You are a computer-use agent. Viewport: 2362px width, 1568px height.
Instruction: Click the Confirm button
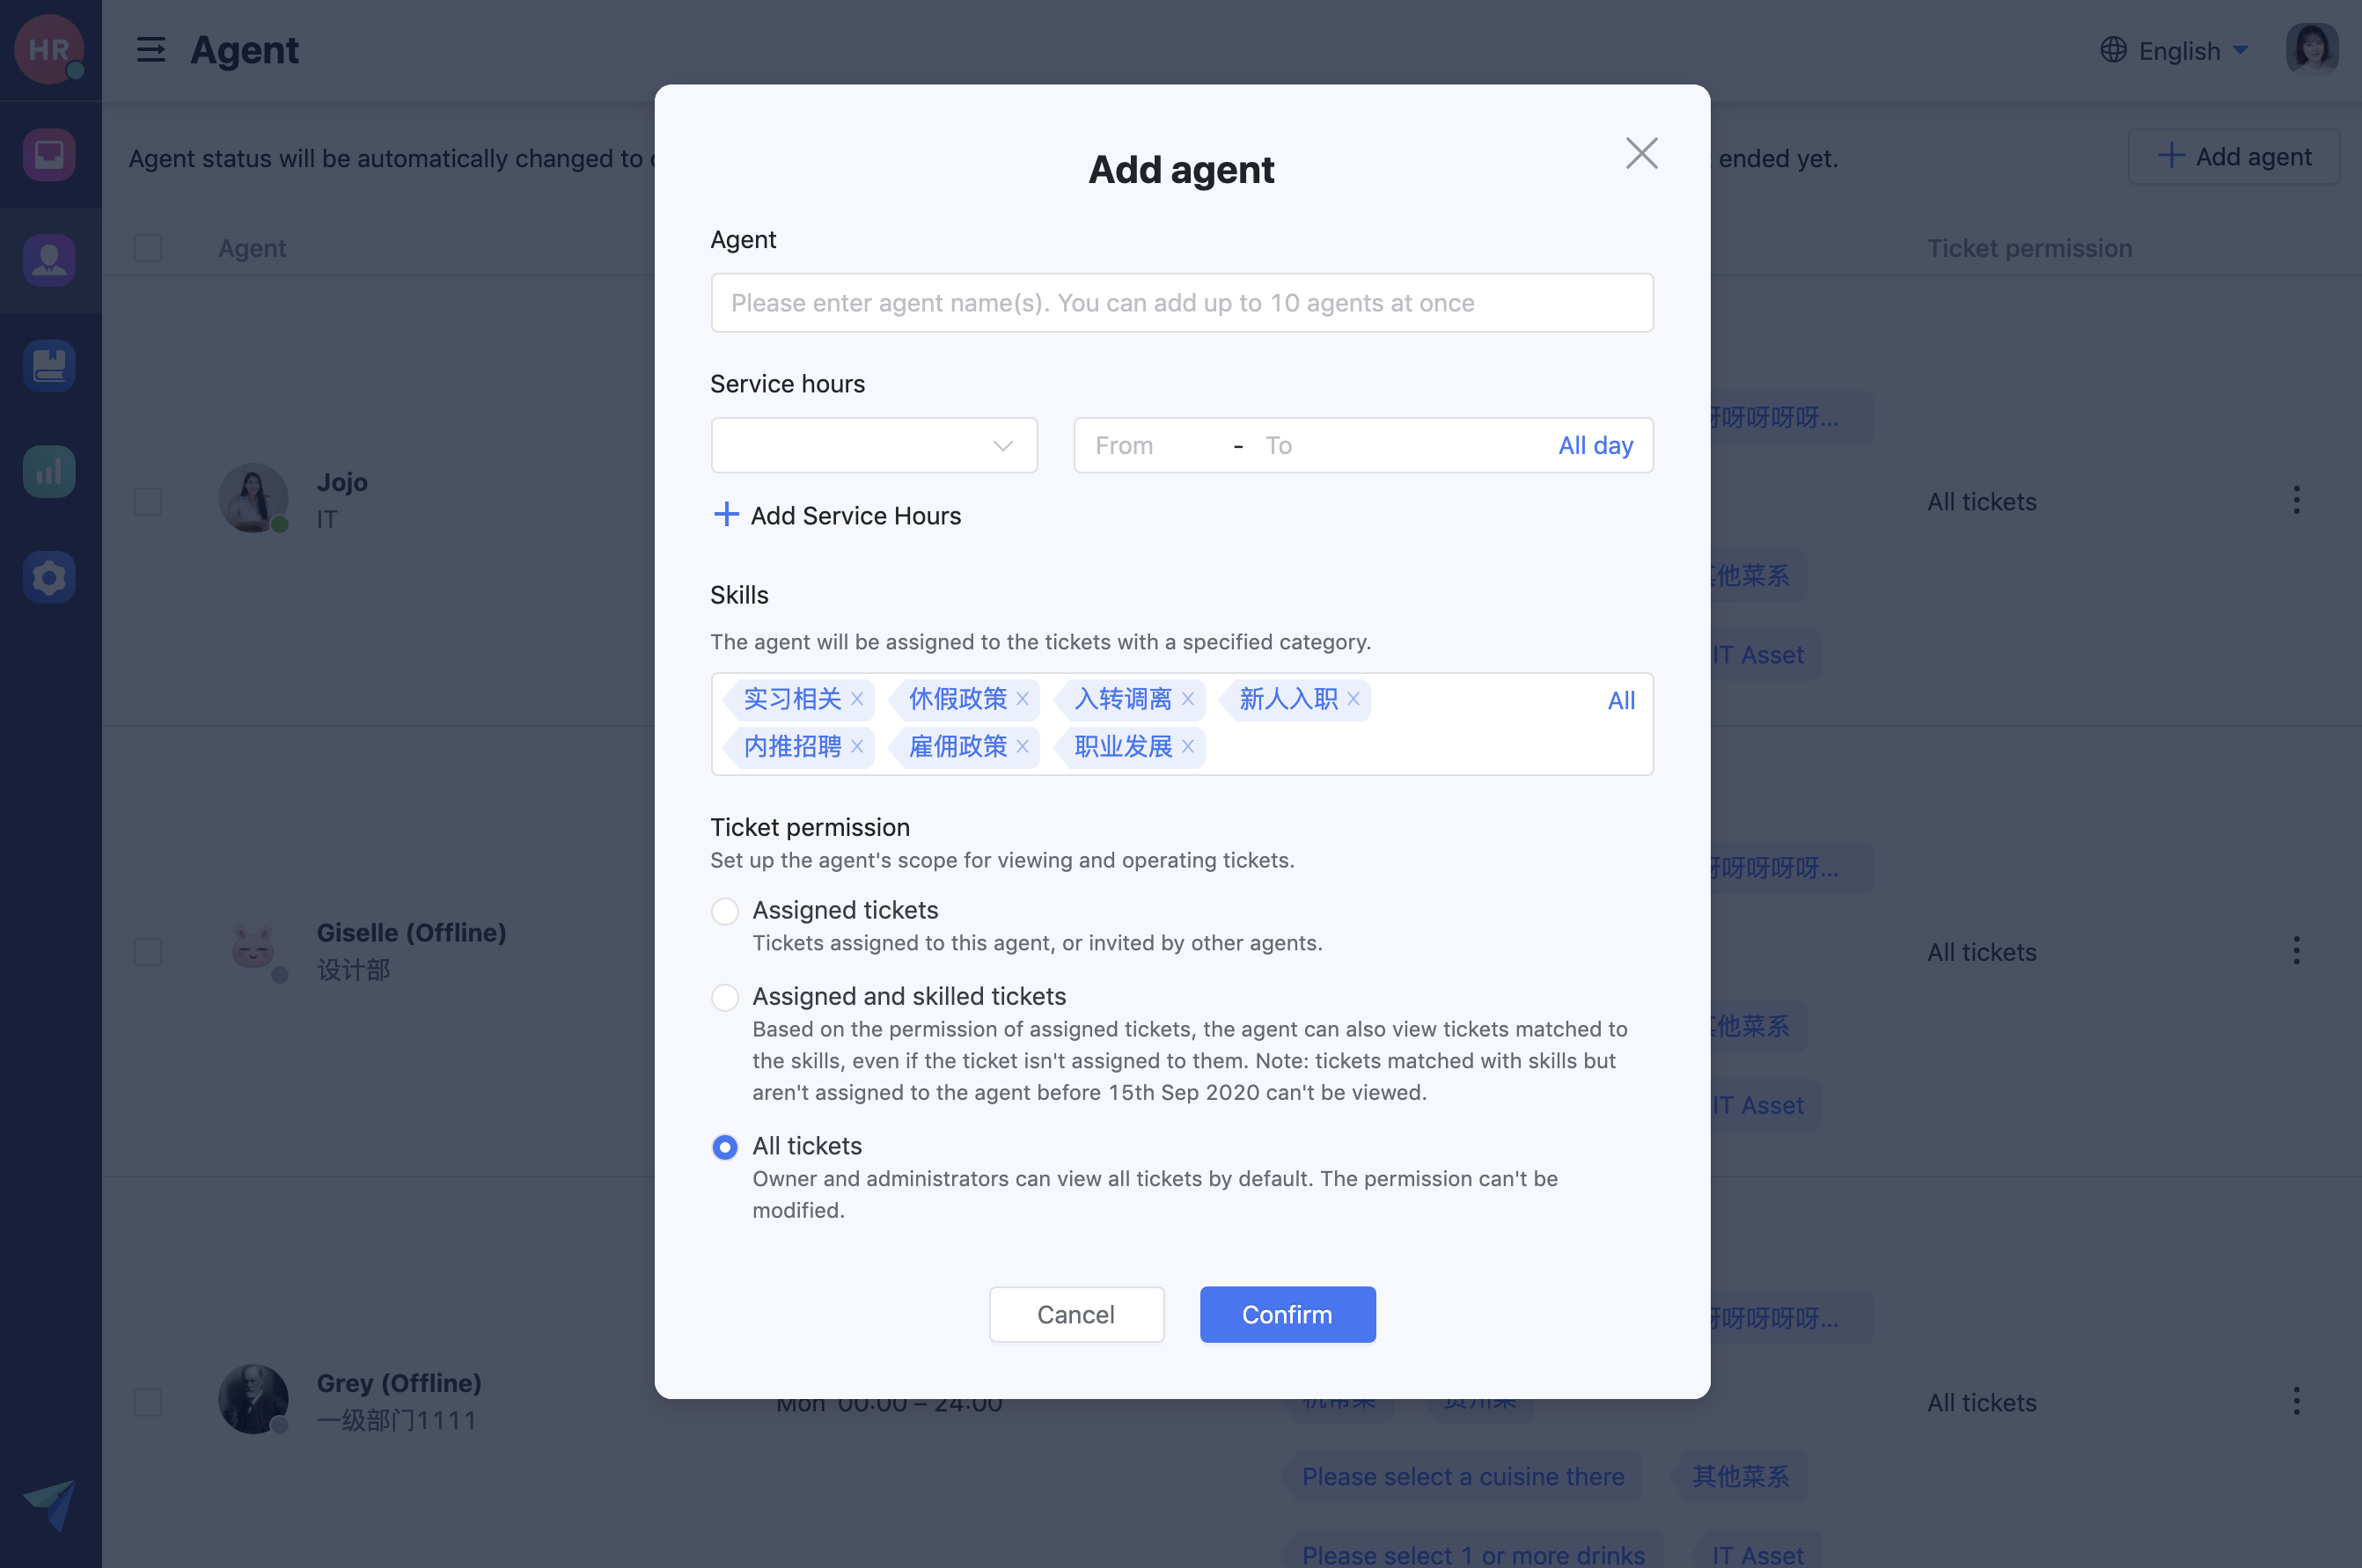click(x=1287, y=1314)
